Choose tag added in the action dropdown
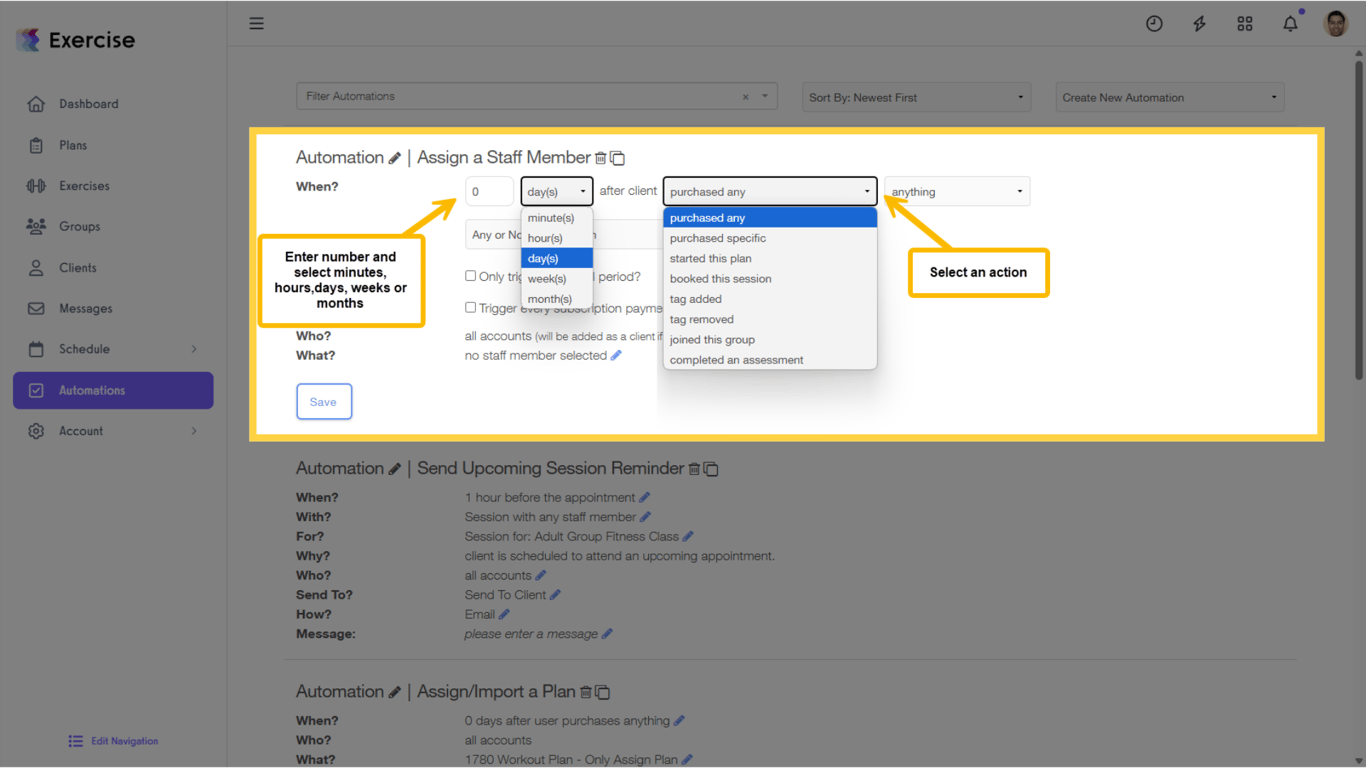Image resolution: width=1366 pixels, height=768 pixels. pyautogui.click(x=695, y=298)
